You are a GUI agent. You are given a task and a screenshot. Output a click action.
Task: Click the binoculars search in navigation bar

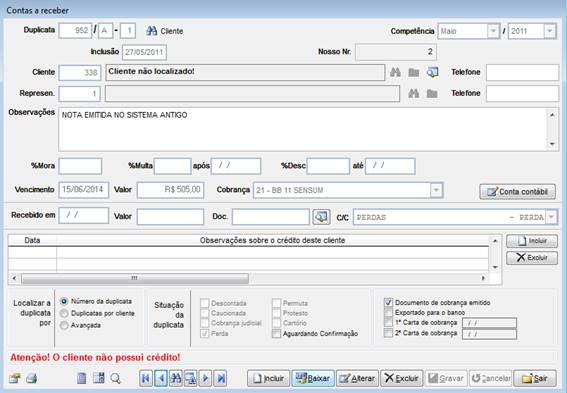coord(176,379)
